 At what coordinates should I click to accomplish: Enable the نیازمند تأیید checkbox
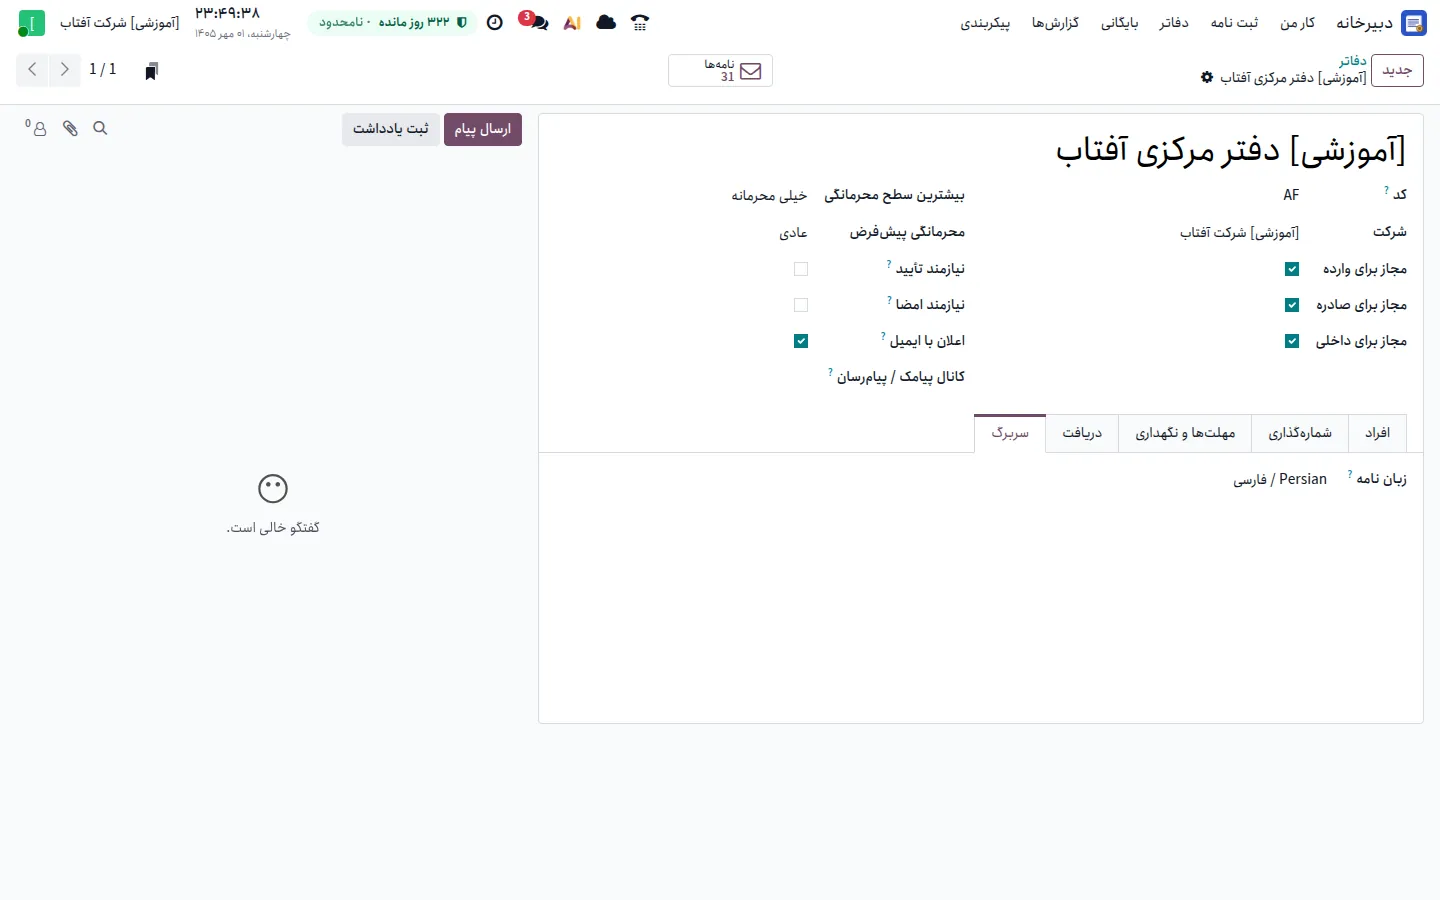[x=801, y=269]
